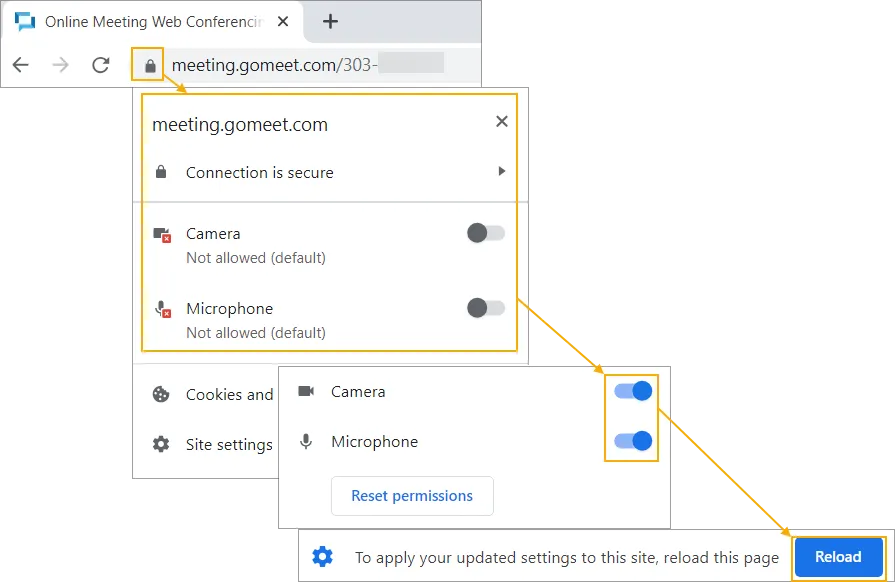Click the blue Reload button
The image size is (895, 582).
[x=838, y=557]
